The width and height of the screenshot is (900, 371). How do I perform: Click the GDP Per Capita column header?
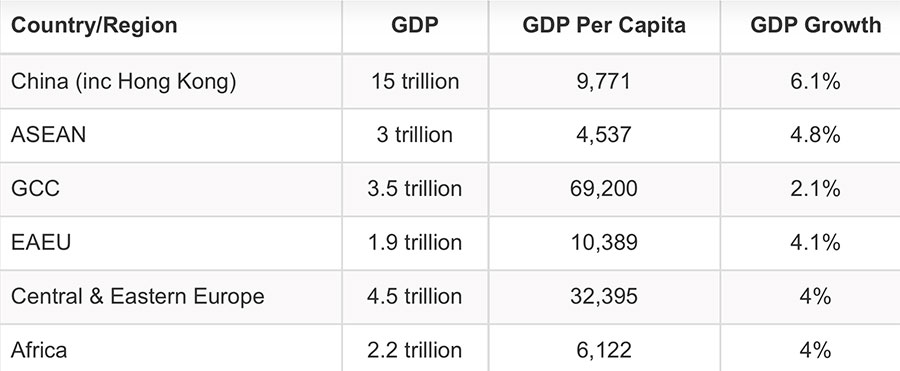click(x=604, y=25)
